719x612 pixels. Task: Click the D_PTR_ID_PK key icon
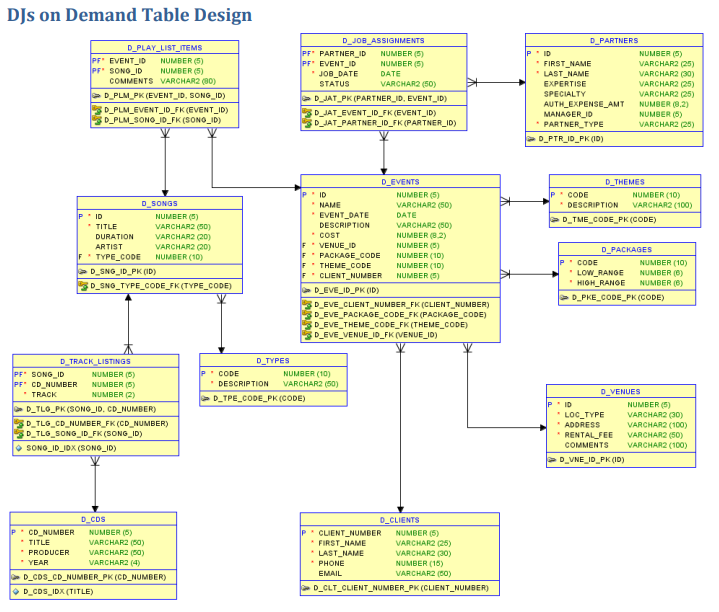pos(531,139)
